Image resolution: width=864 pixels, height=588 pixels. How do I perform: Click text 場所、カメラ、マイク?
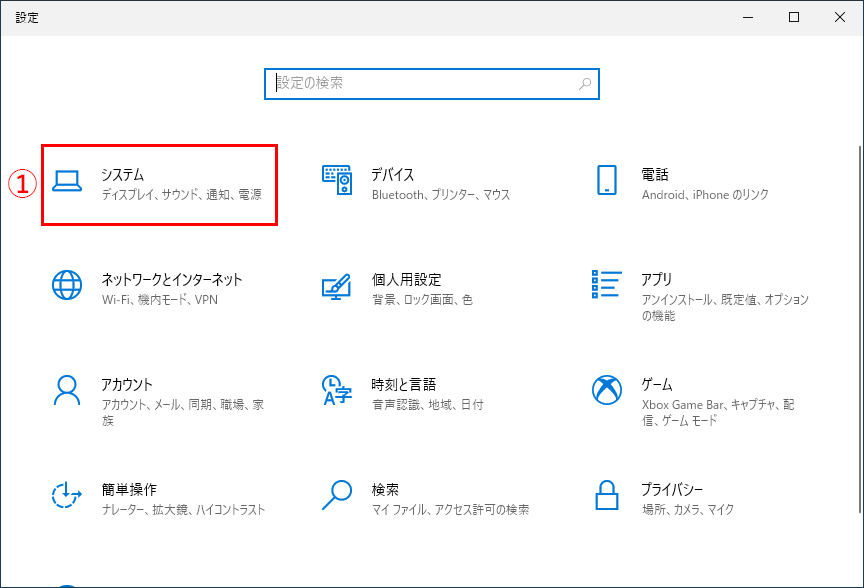pyautogui.click(x=688, y=510)
